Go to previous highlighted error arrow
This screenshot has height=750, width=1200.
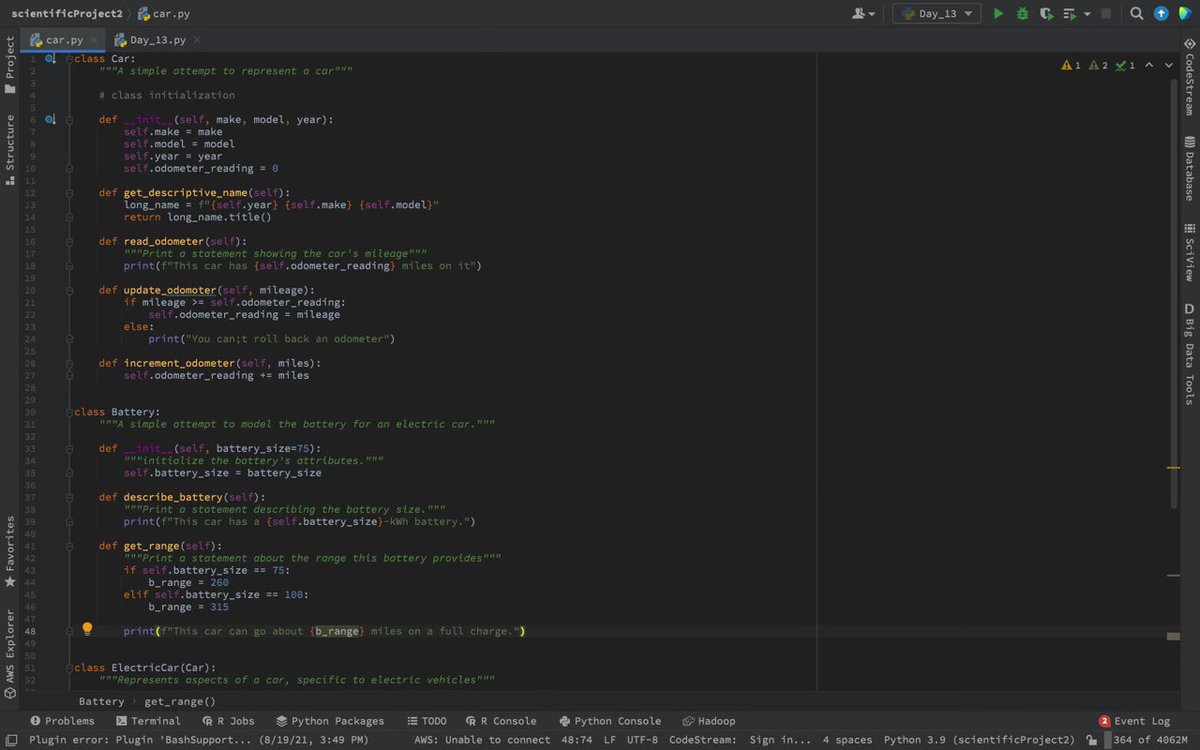point(1150,65)
